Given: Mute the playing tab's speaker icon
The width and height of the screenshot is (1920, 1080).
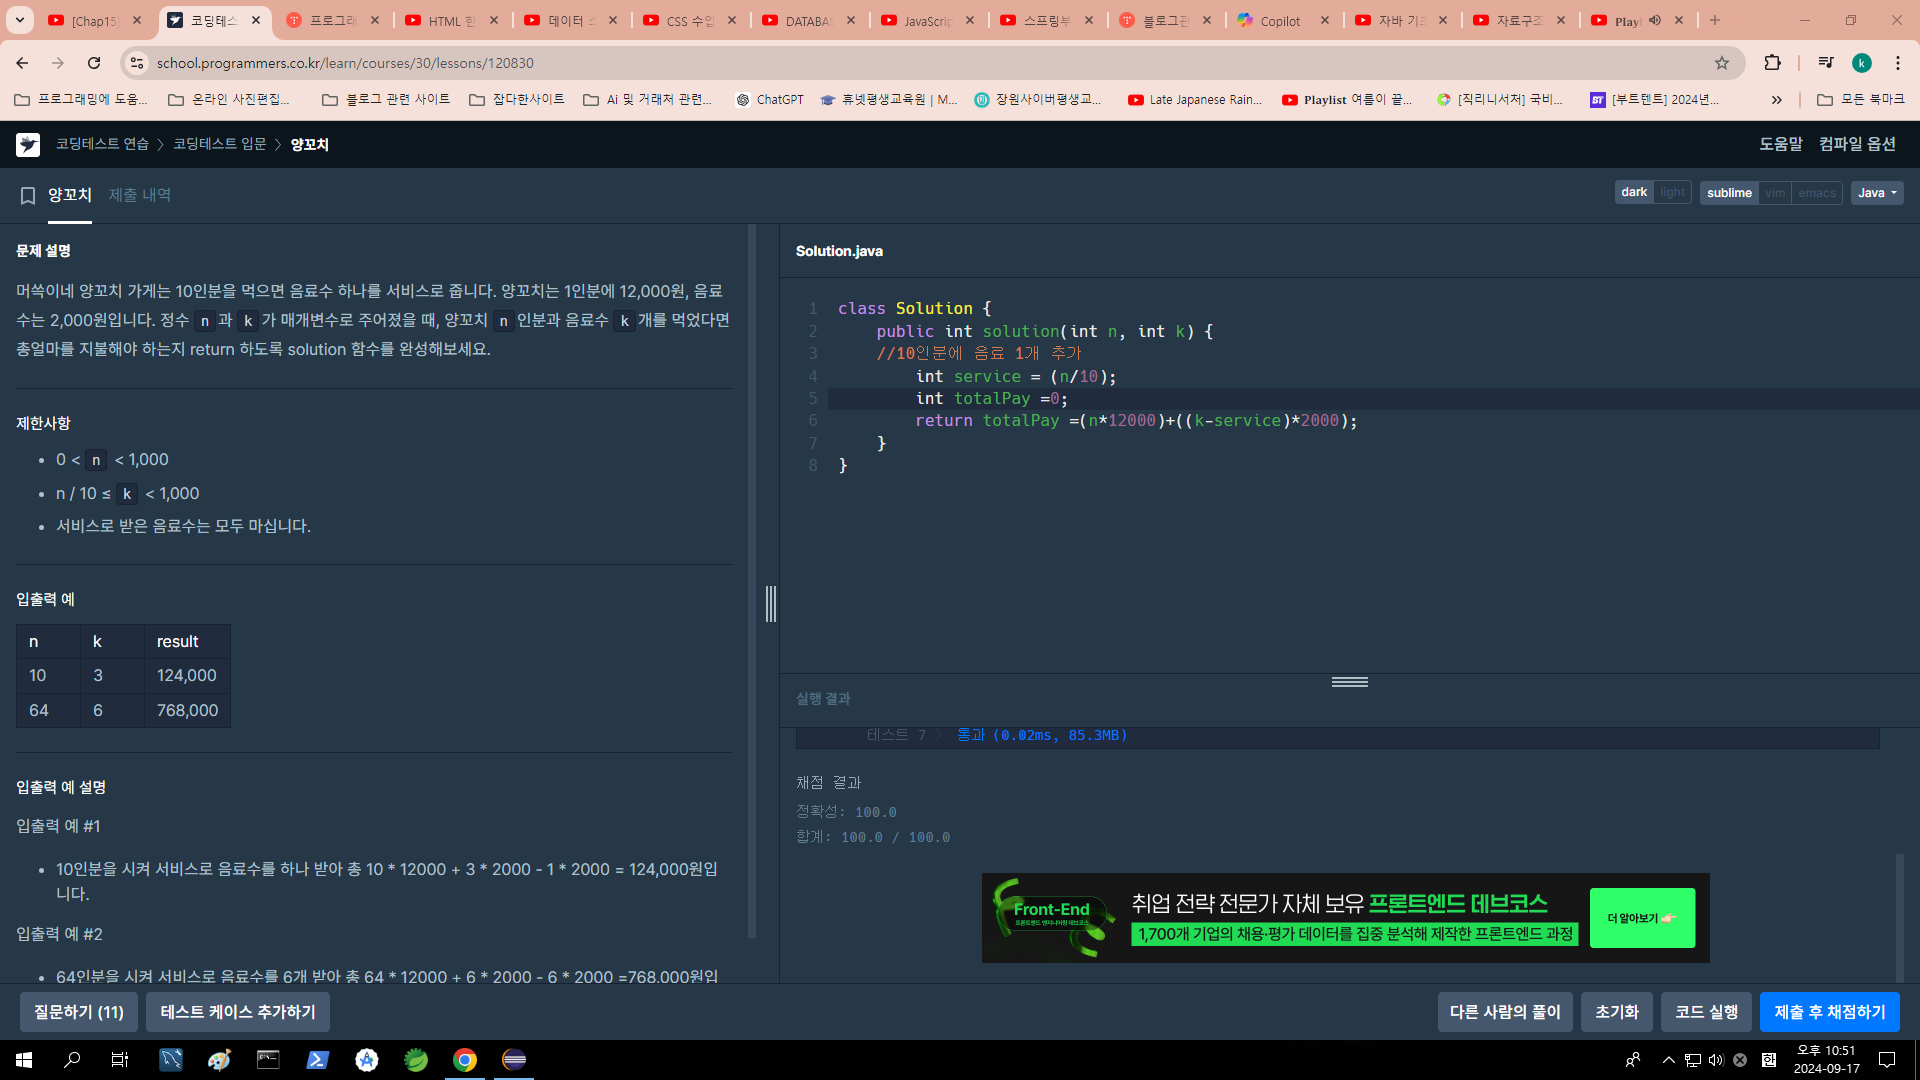Looking at the screenshot, I should pos(1655,20).
